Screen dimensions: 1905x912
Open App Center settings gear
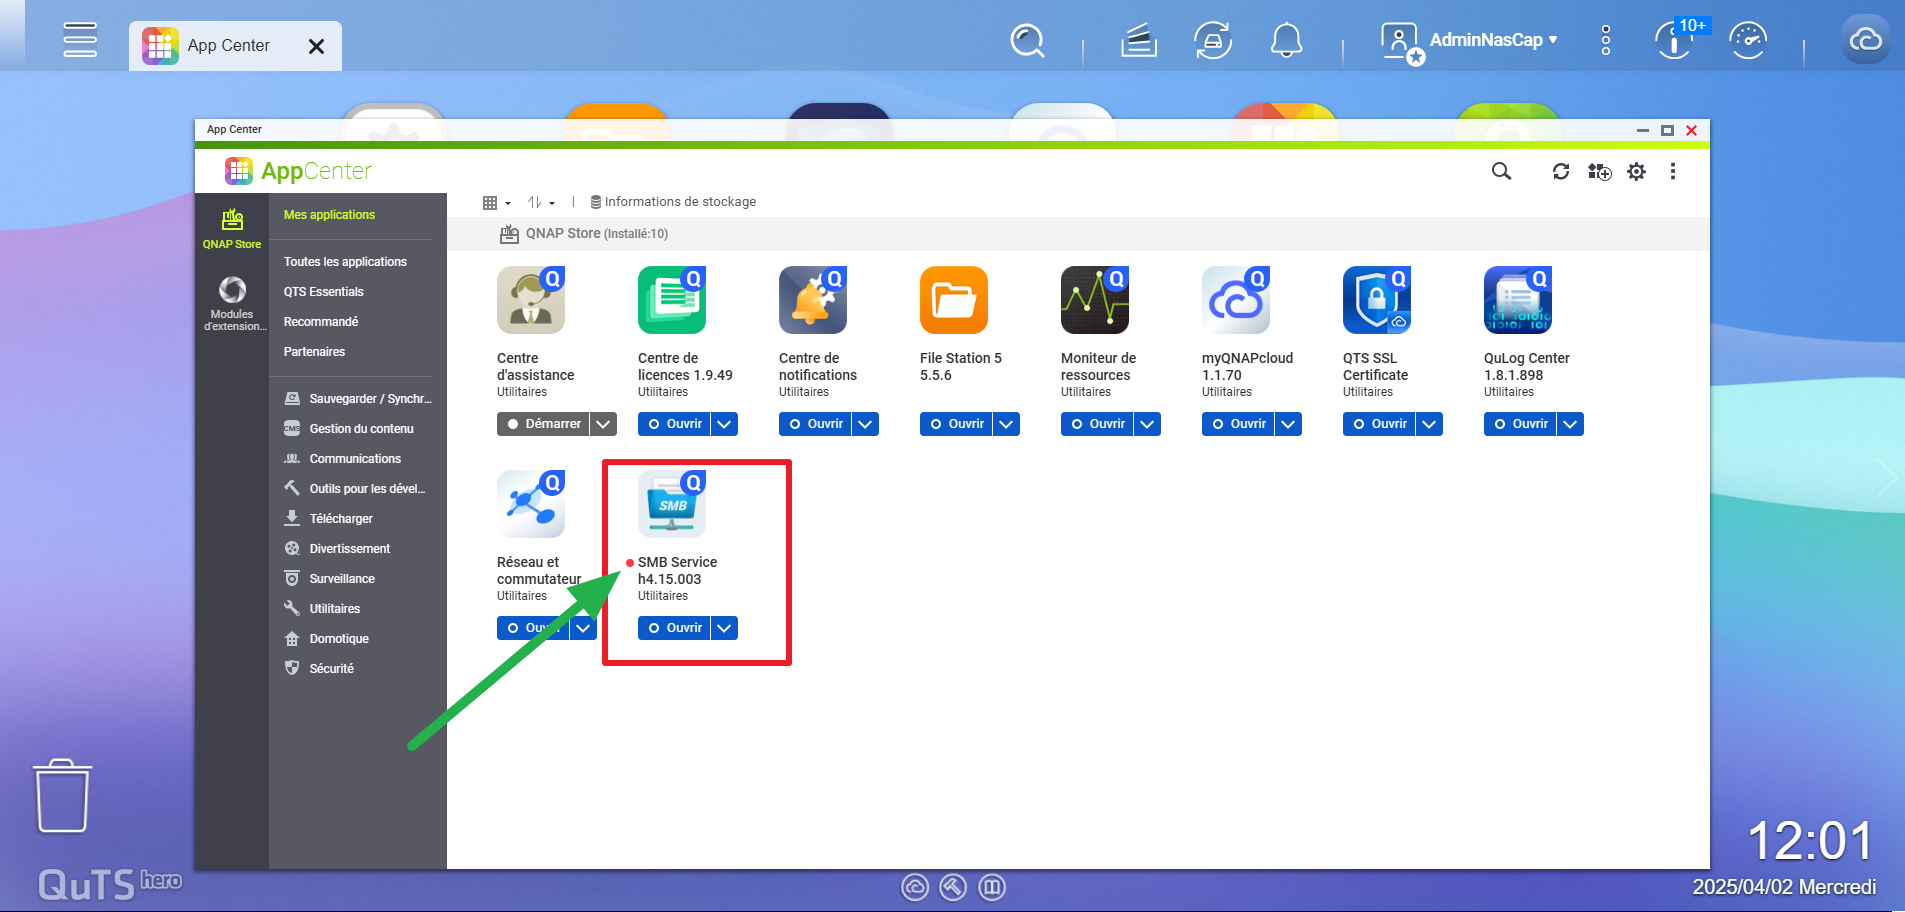tap(1636, 171)
